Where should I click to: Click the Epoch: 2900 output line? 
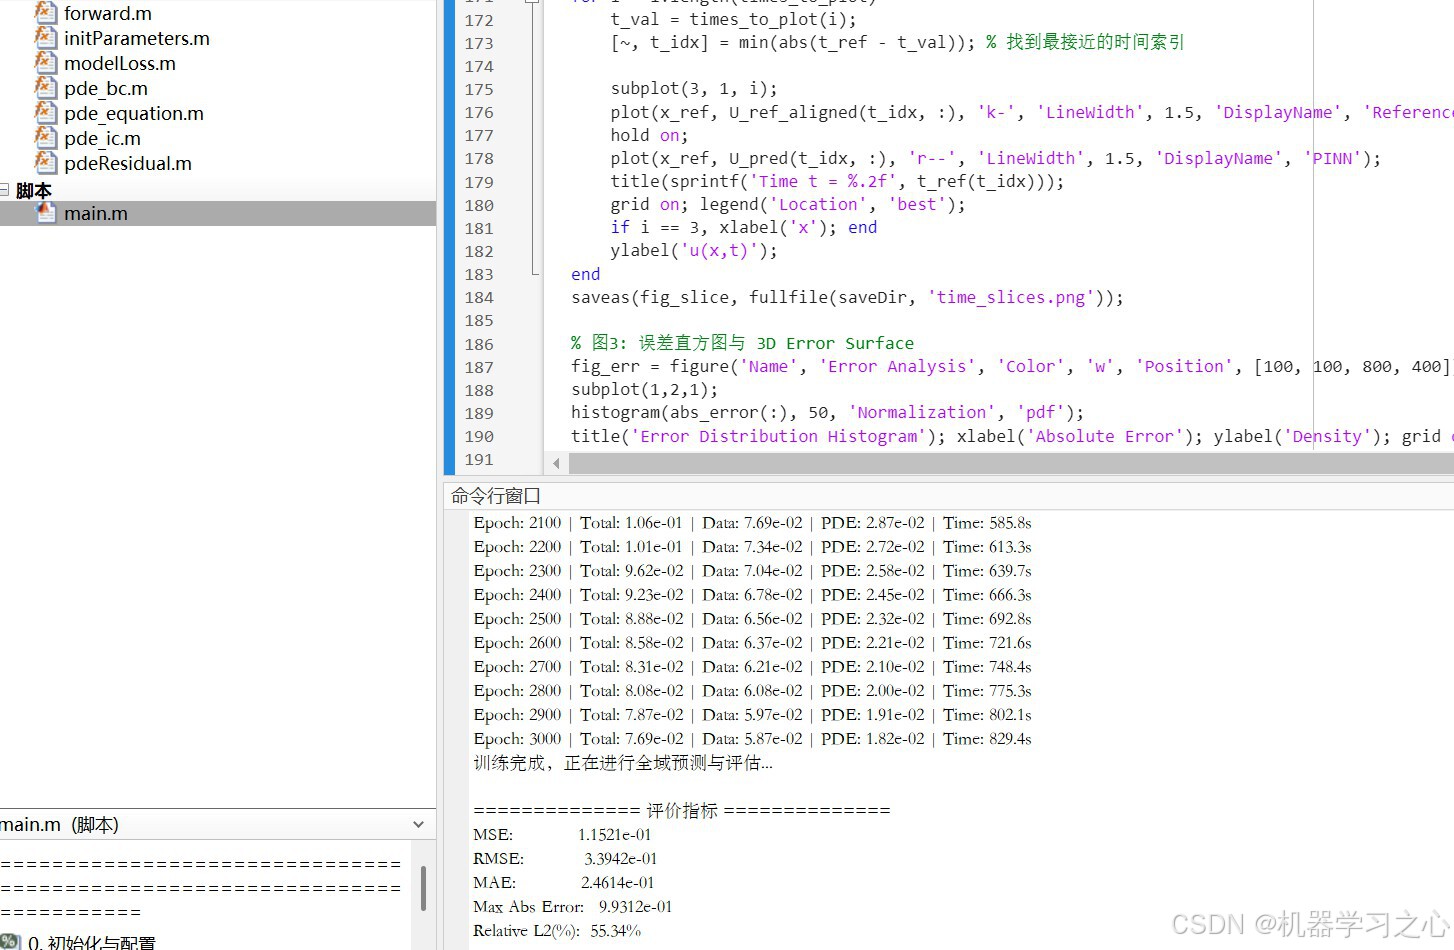[x=752, y=715]
